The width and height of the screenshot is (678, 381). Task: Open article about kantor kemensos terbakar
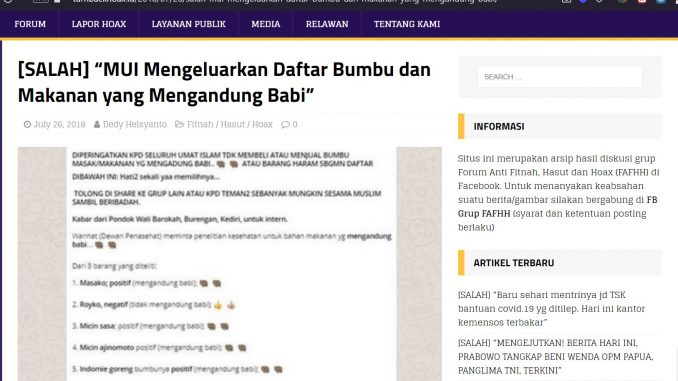point(551,309)
